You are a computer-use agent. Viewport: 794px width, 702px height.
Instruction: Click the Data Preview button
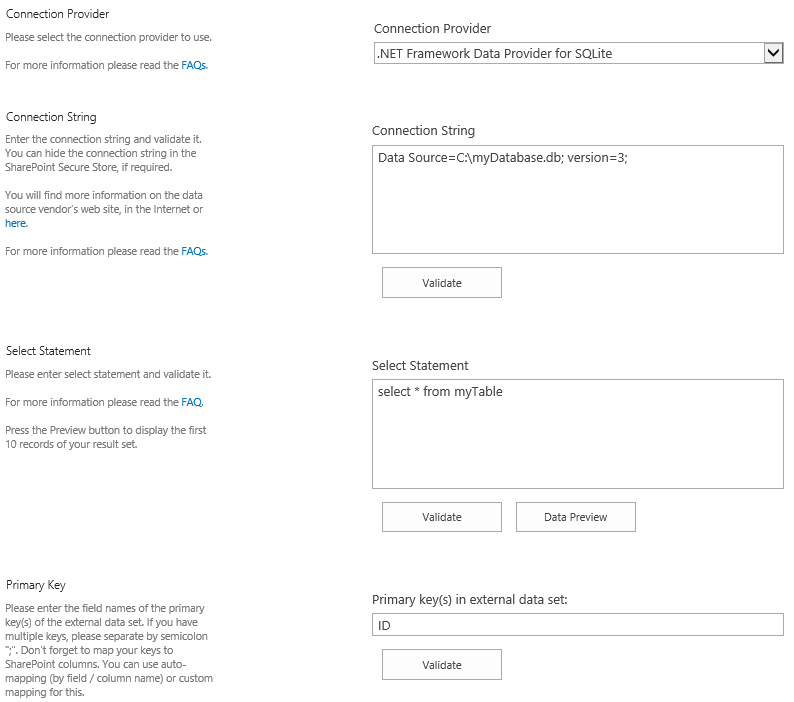tap(575, 517)
